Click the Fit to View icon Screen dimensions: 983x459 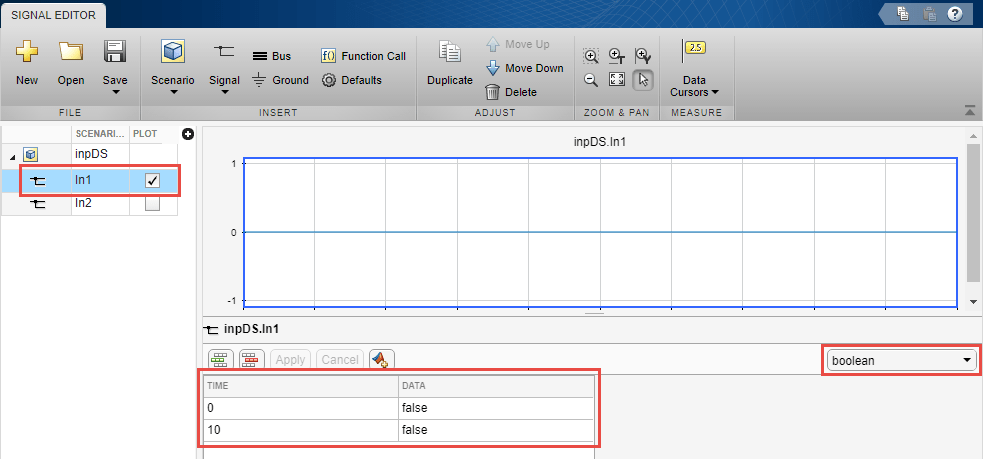coord(617,80)
